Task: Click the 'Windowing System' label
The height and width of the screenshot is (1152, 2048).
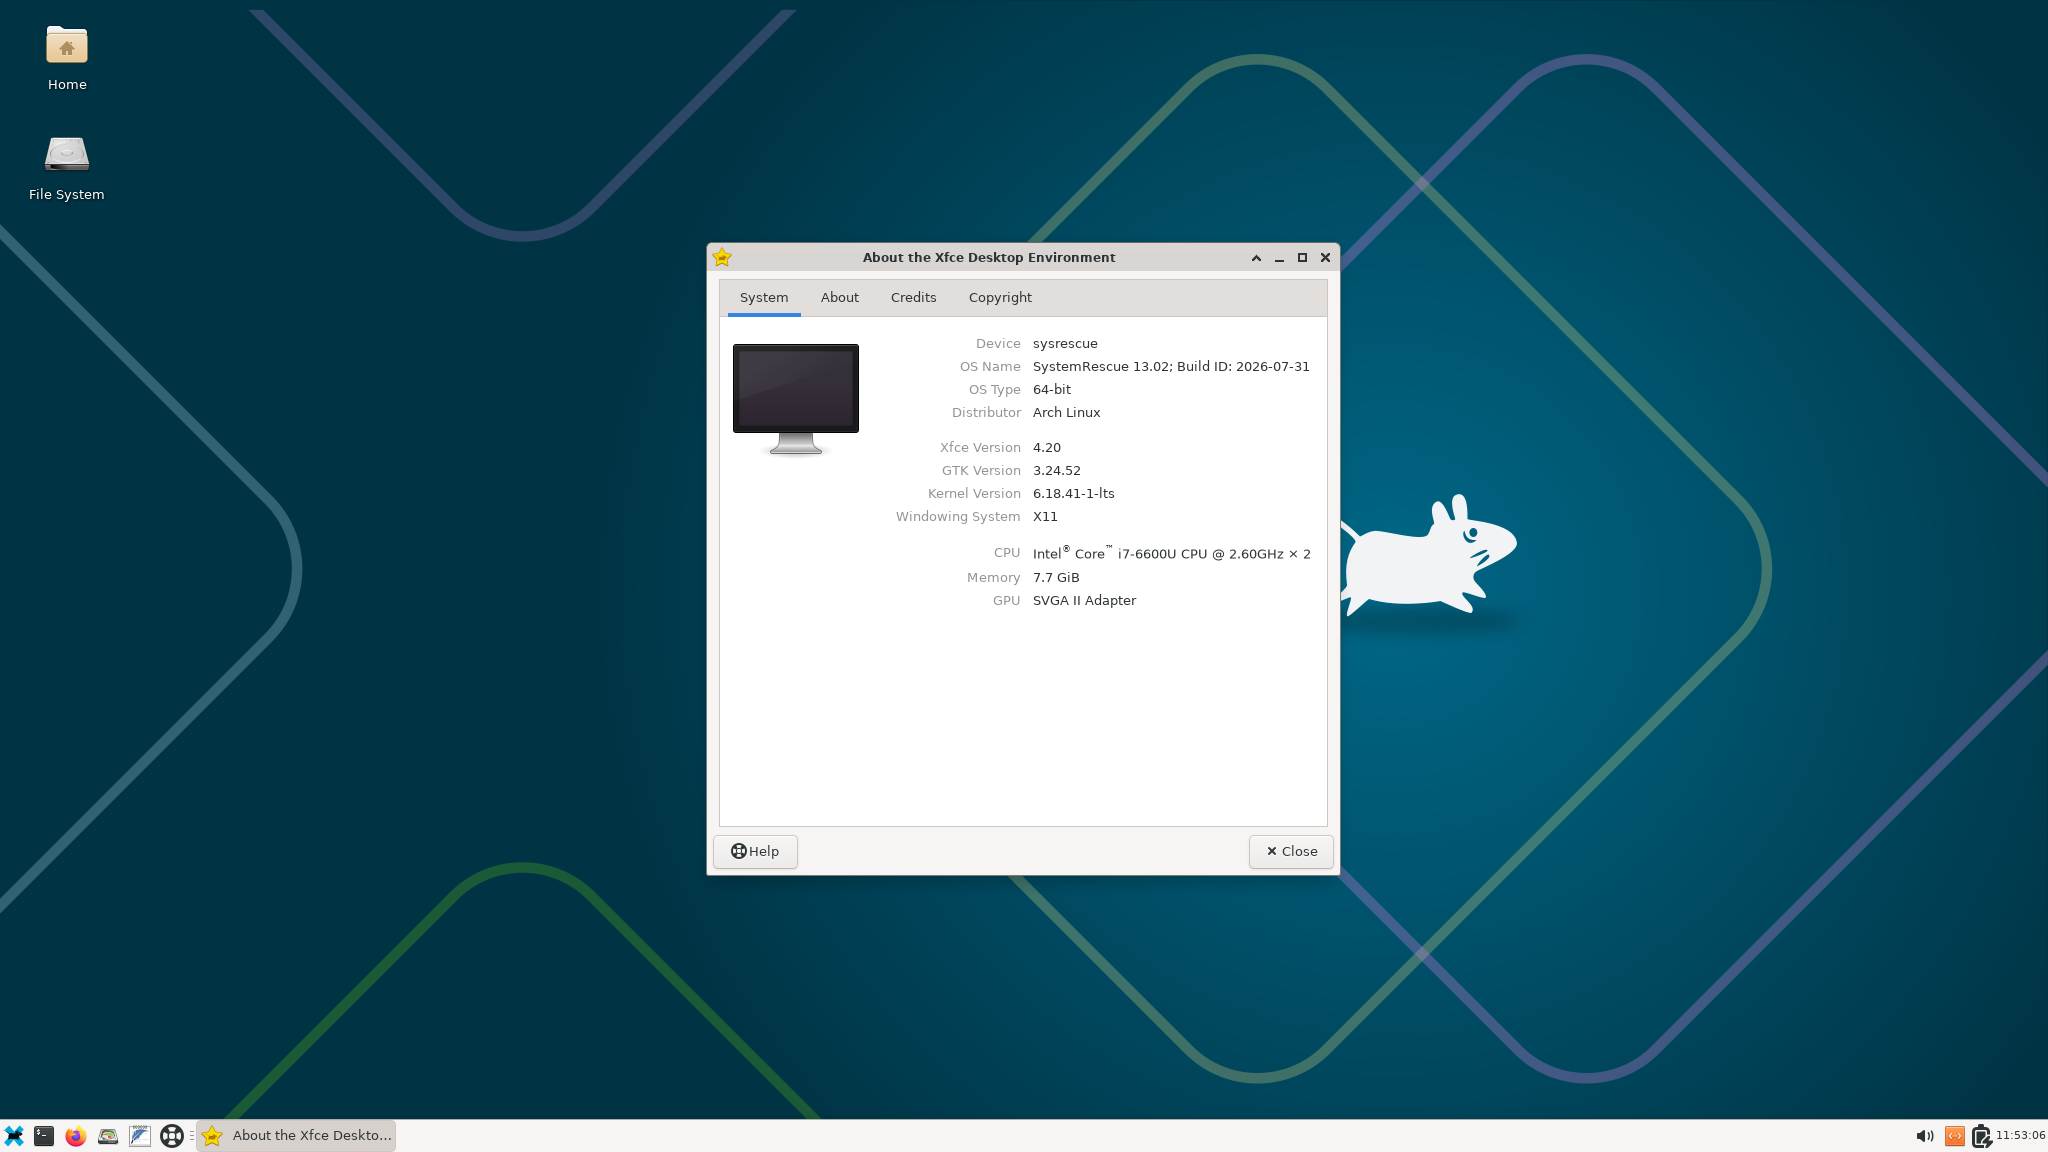Action: click(x=958, y=517)
